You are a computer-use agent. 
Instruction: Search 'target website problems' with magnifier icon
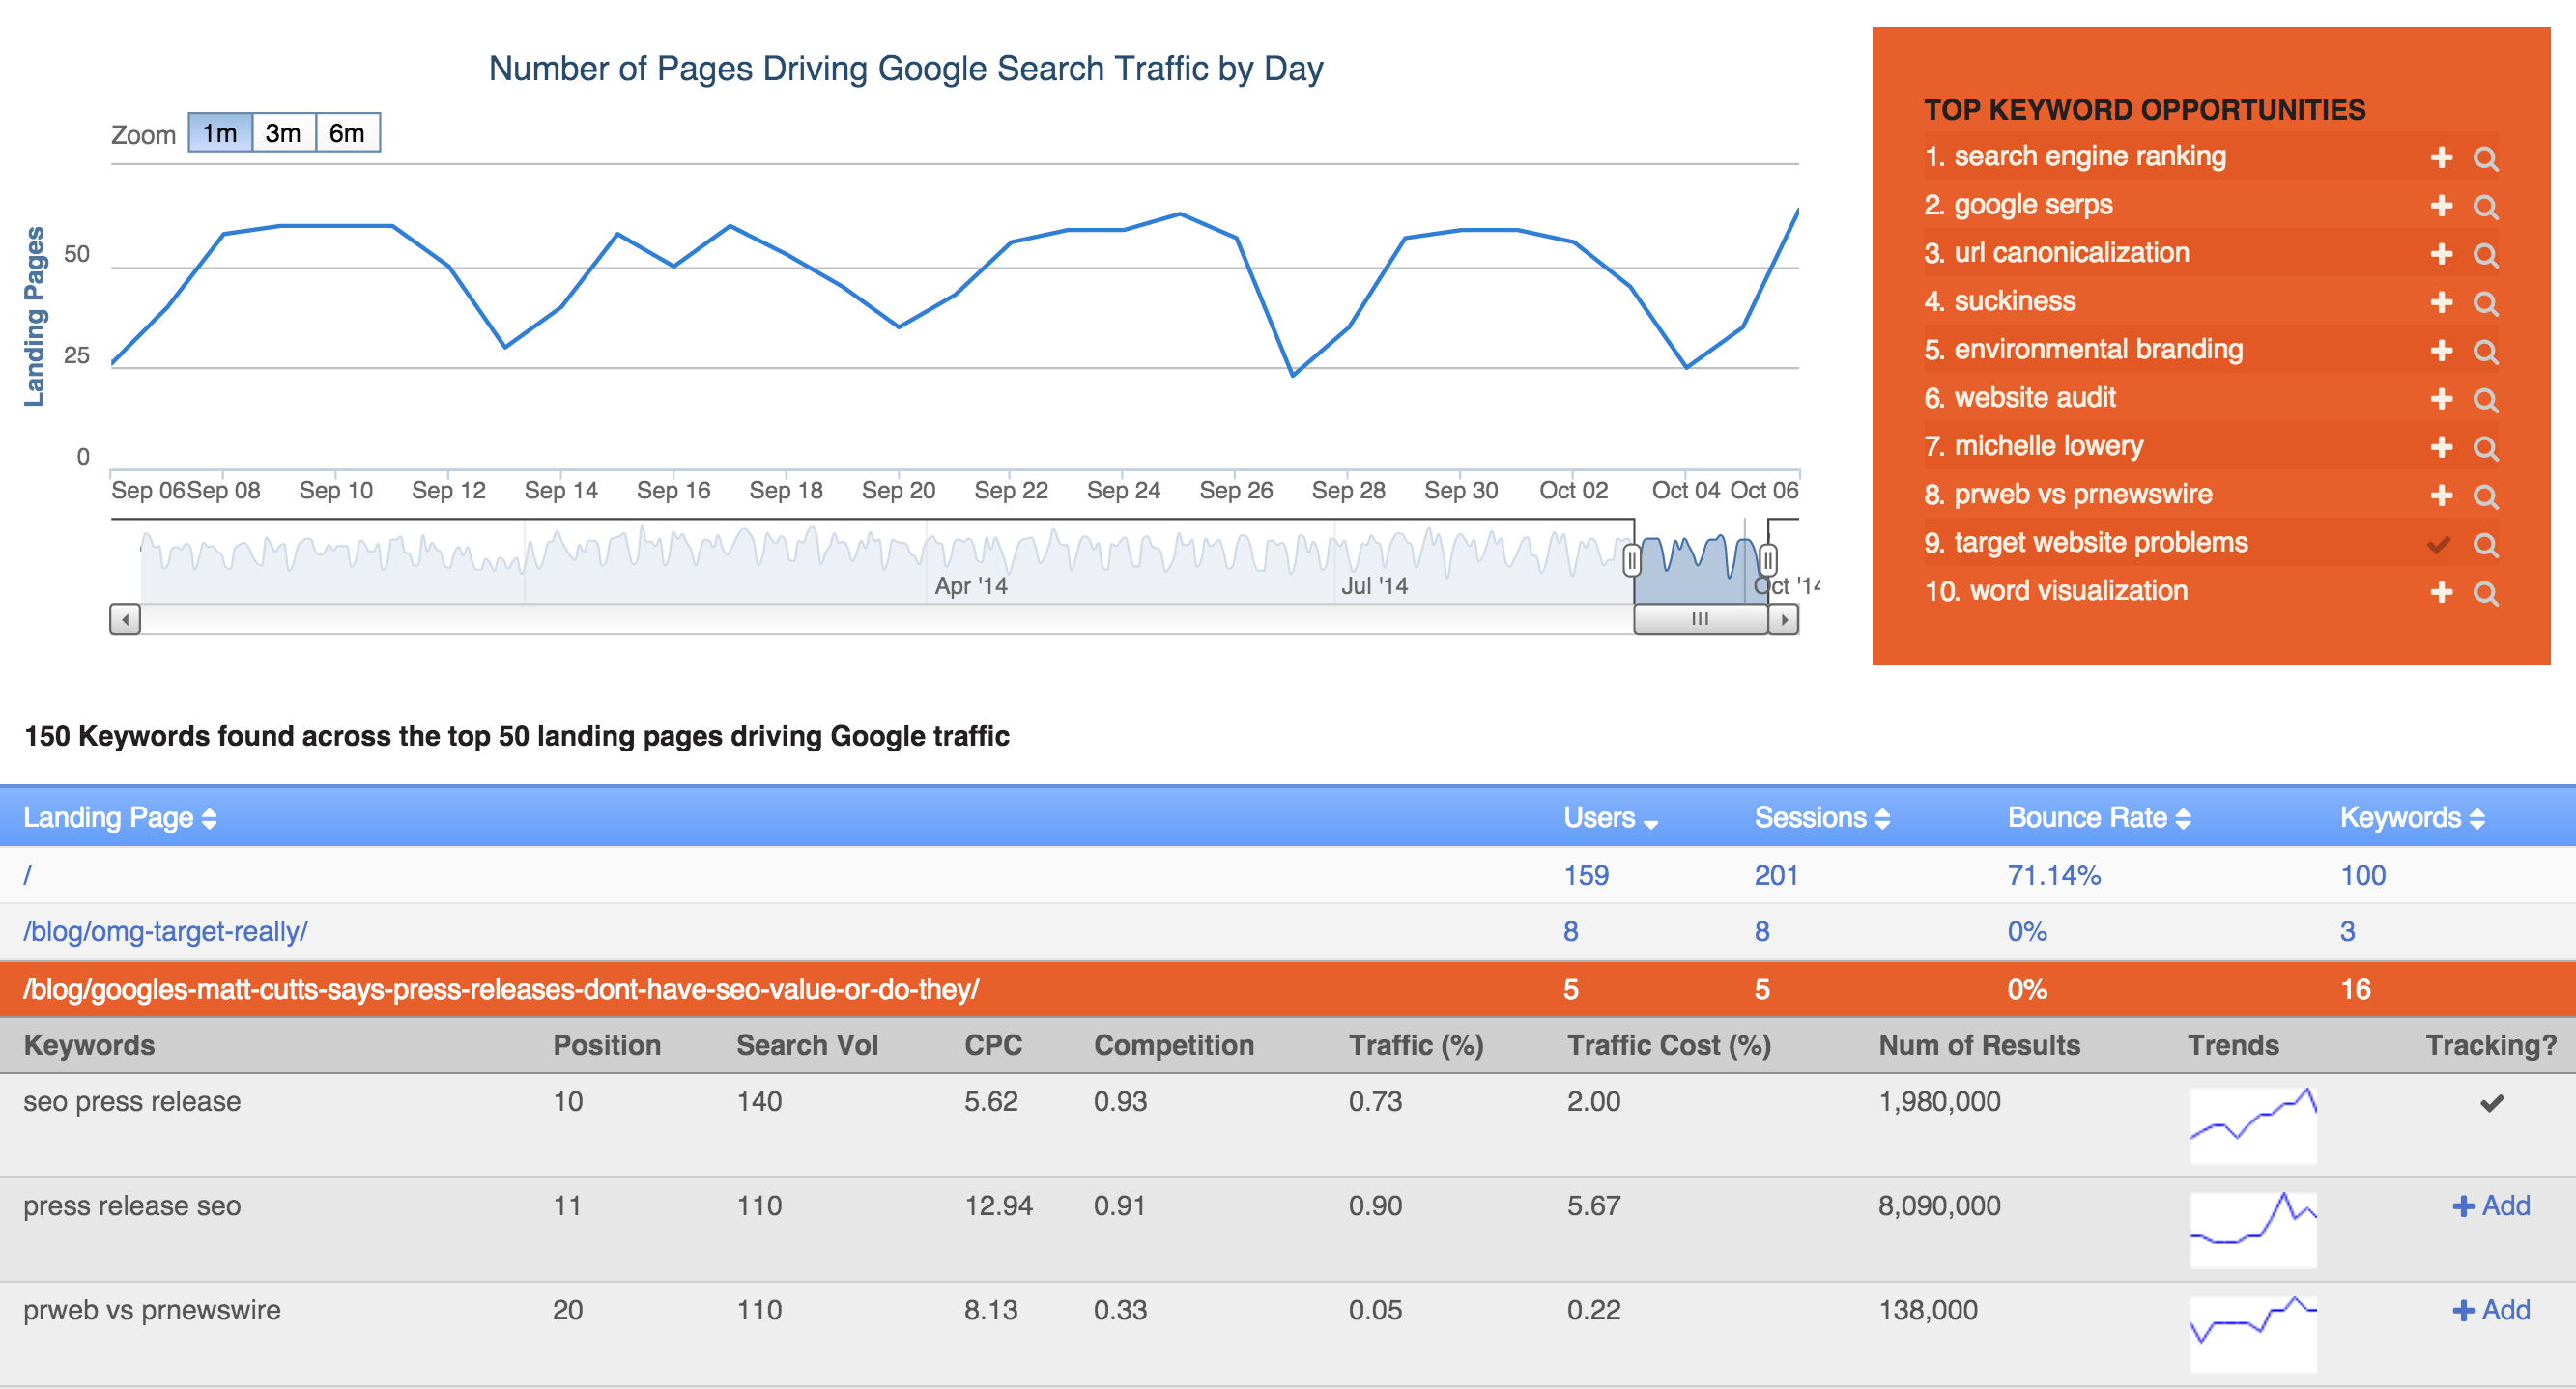2485,544
